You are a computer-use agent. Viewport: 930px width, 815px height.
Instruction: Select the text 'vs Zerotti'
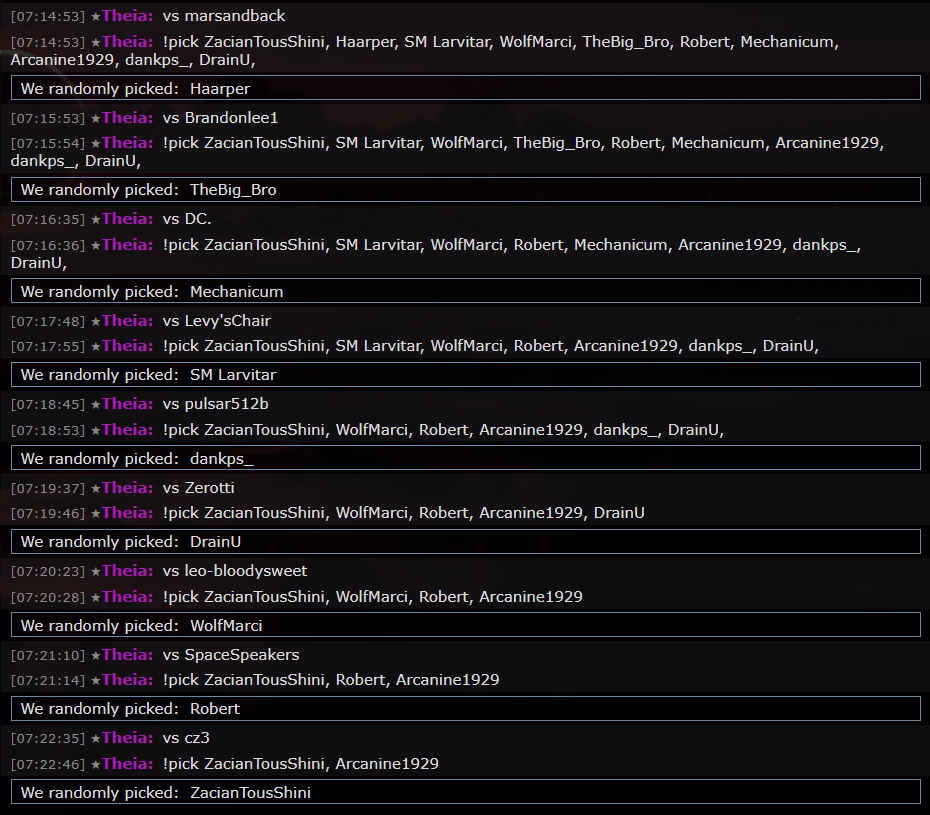pyautogui.click(x=199, y=488)
